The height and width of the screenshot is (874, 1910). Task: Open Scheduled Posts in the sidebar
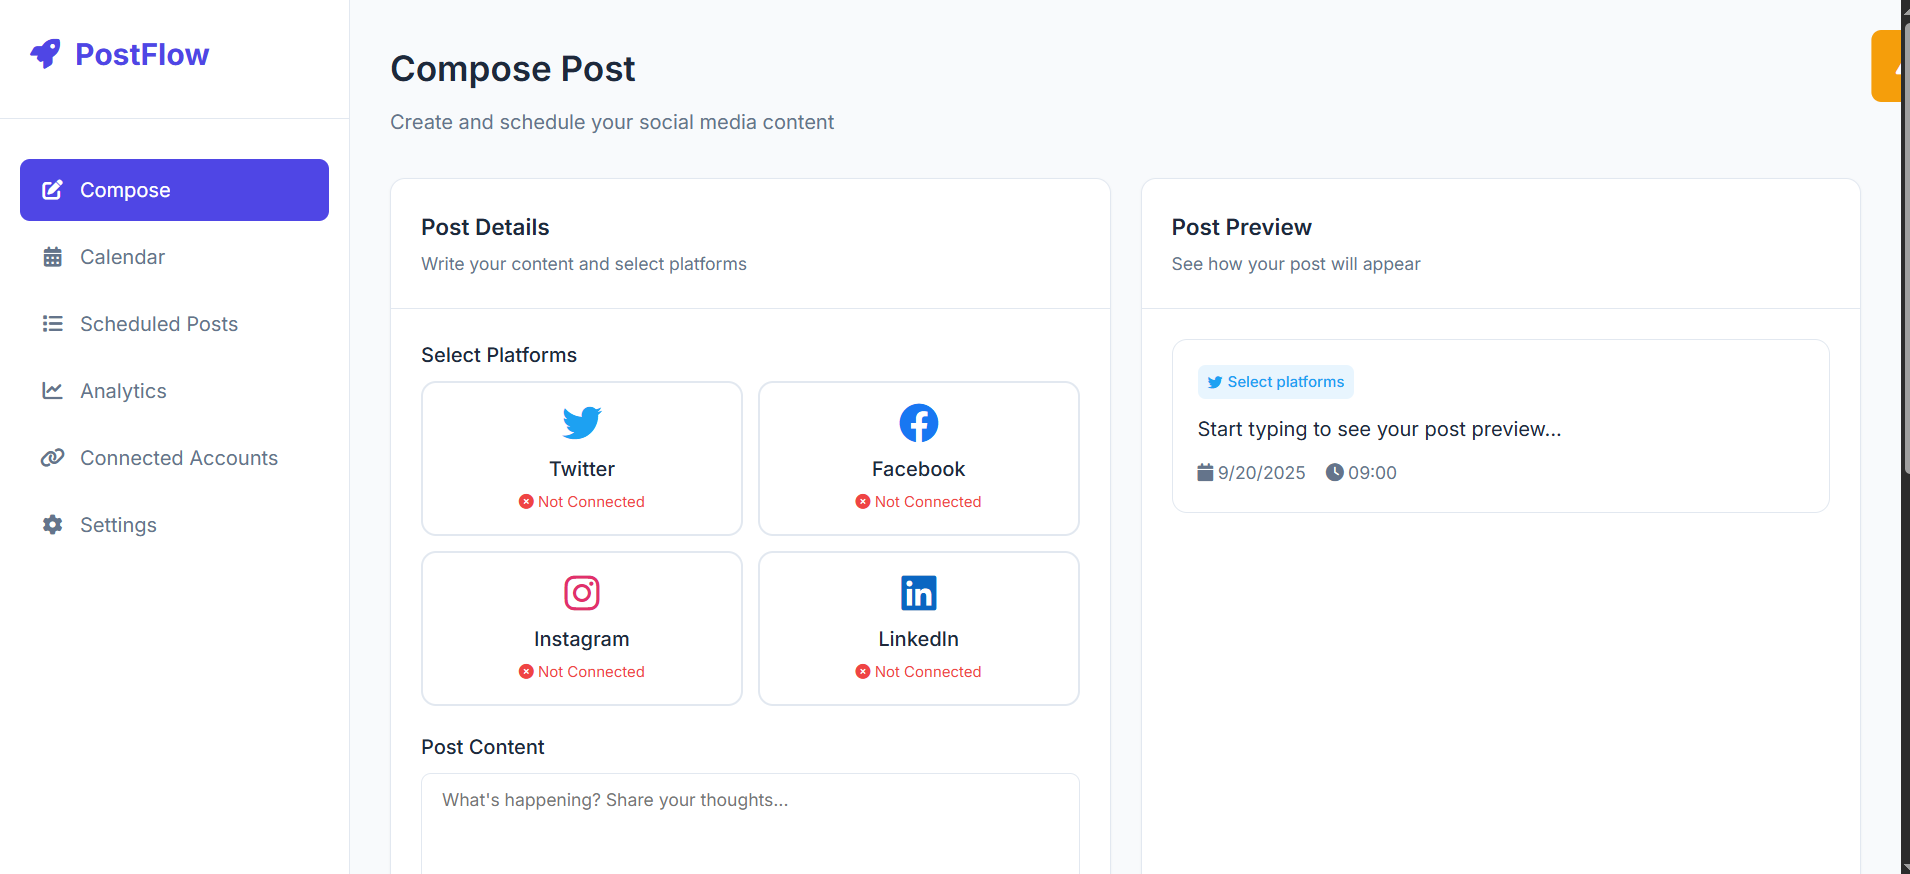(x=174, y=324)
